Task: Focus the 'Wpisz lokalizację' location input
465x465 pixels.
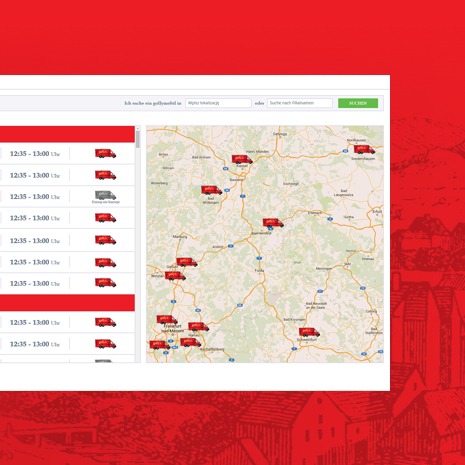Action: tap(218, 103)
